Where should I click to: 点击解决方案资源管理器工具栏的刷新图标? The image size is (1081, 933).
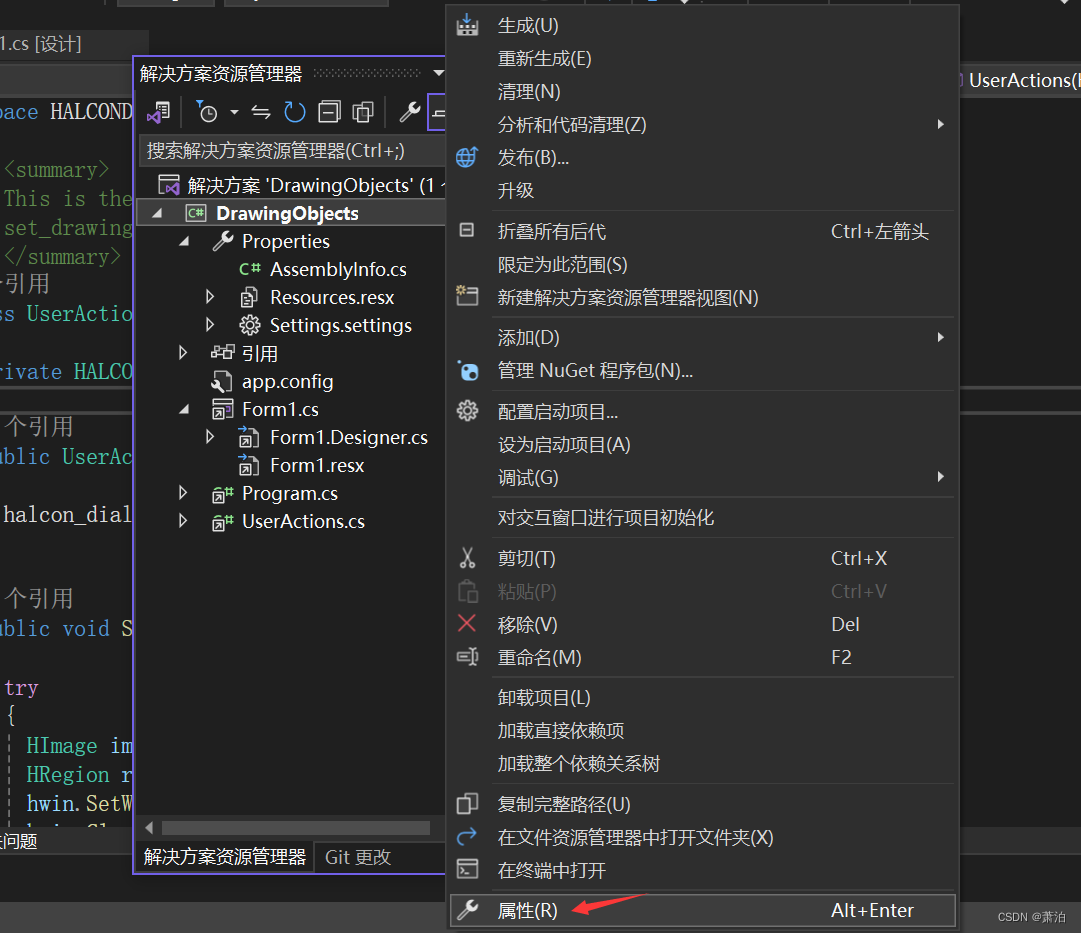(x=294, y=112)
